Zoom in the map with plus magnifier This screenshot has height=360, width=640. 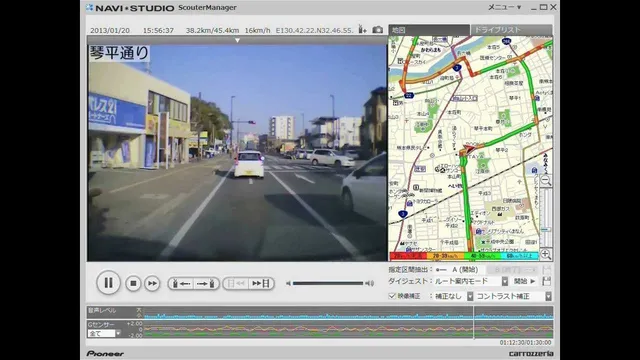coord(546,254)
